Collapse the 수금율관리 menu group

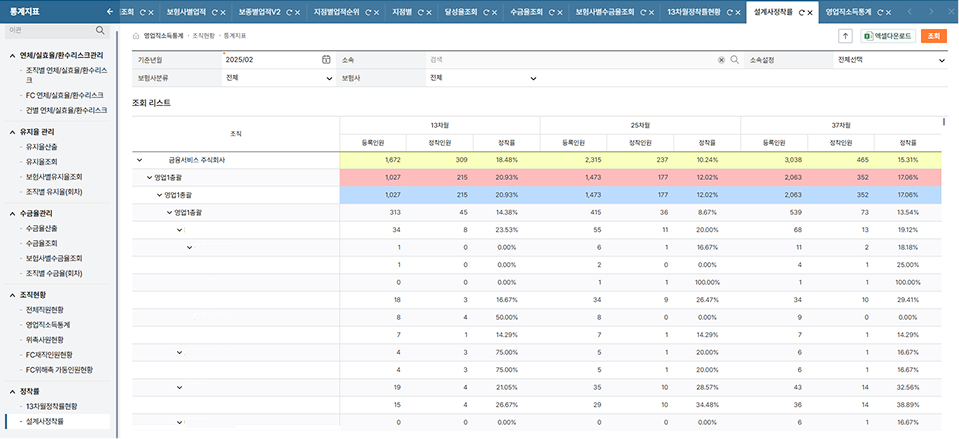[x=13, y=214]
